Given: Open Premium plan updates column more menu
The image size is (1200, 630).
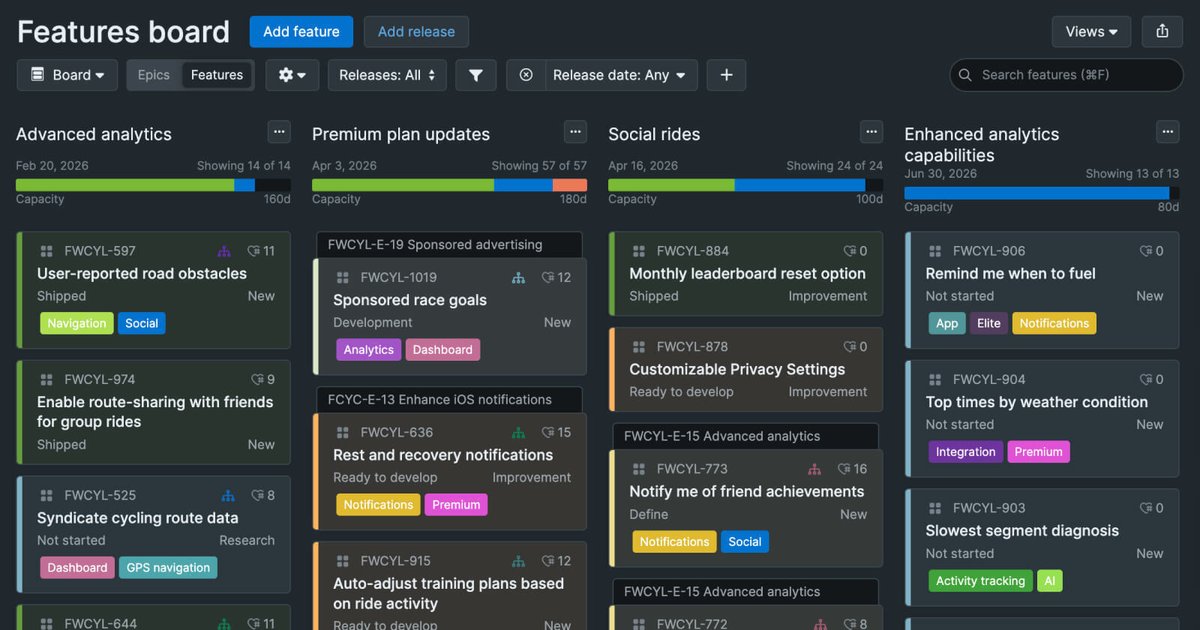Looking at the screenshot, I should pyautogui.click(x=575, y=131).
